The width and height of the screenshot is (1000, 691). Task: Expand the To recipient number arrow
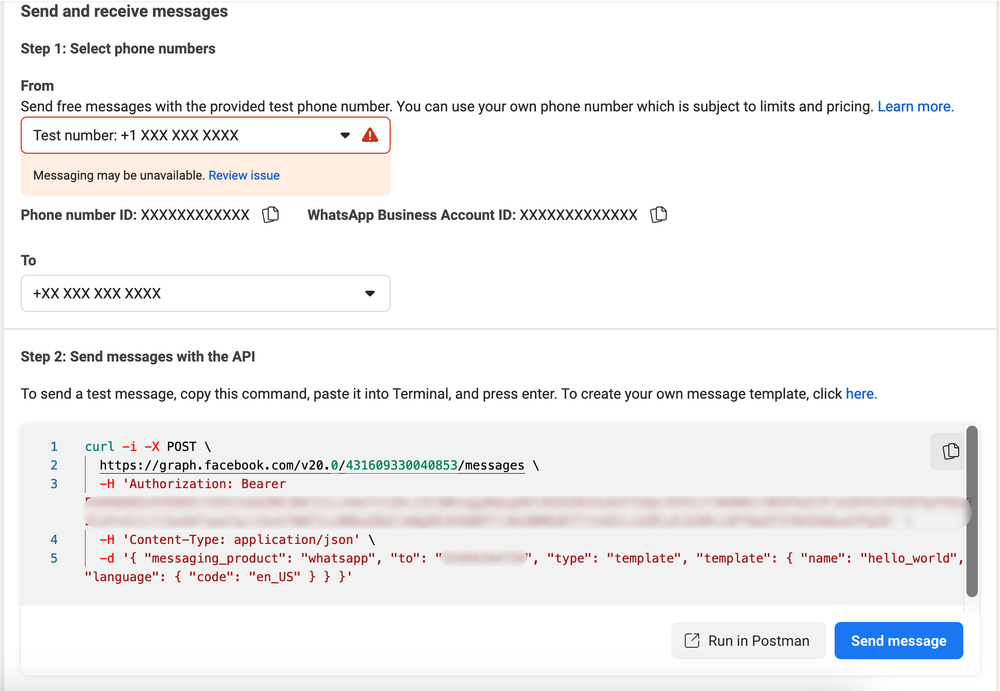point(369,294)
